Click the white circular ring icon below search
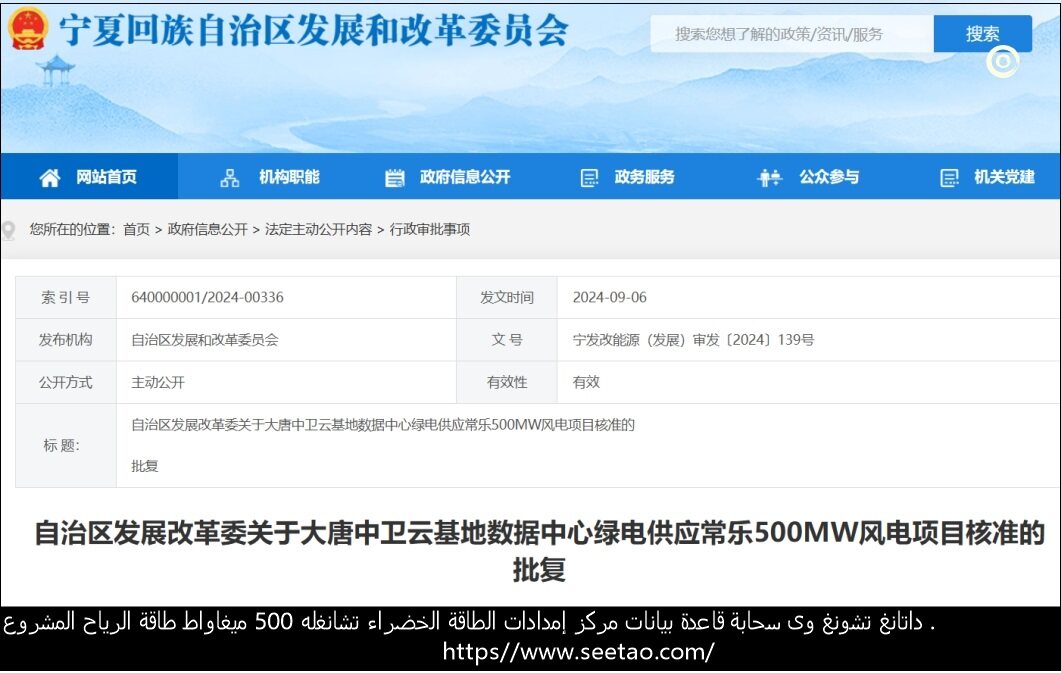Image resolution: width=1061 pixels, height=673 pixels. (1002, 63)
